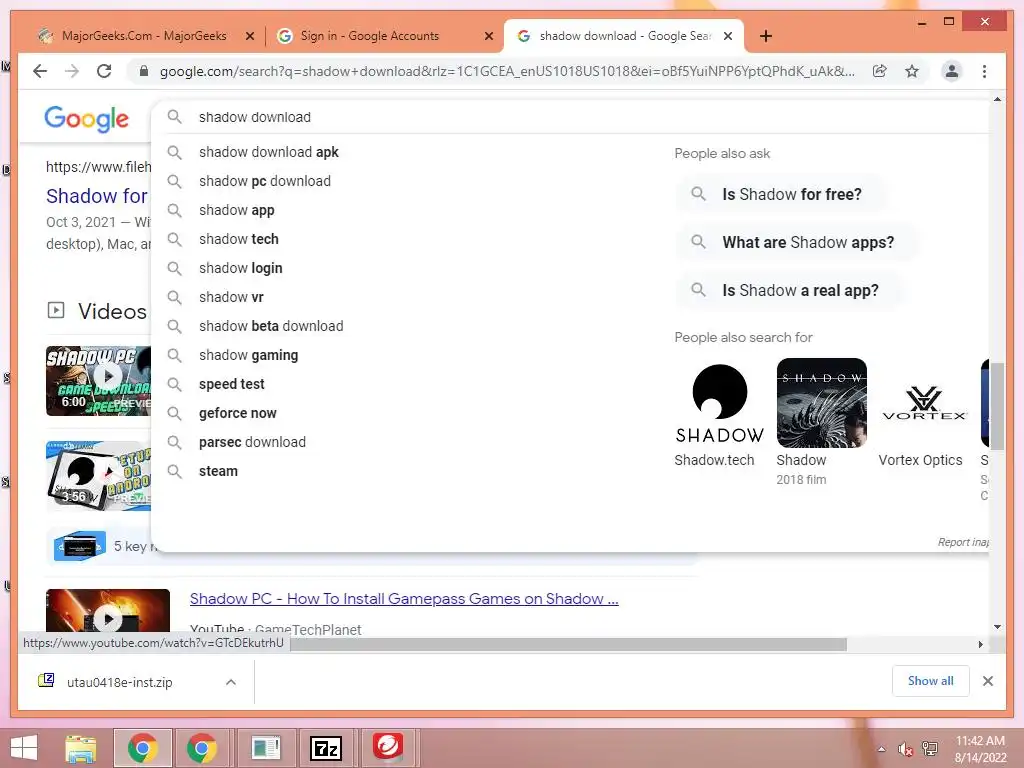Choose suggestion speed test
The image size is (1024, 768).
coord(232,384)
